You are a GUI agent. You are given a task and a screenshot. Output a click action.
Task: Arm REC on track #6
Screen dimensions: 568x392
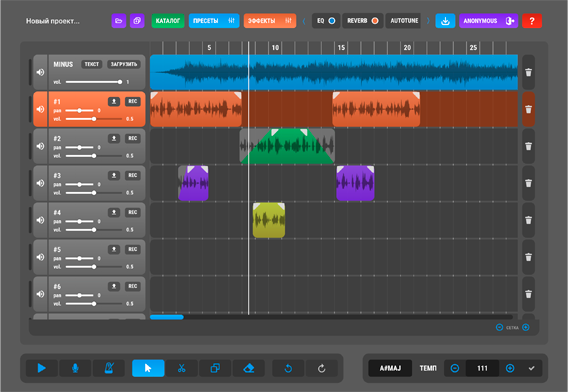[x=133, y=286]
